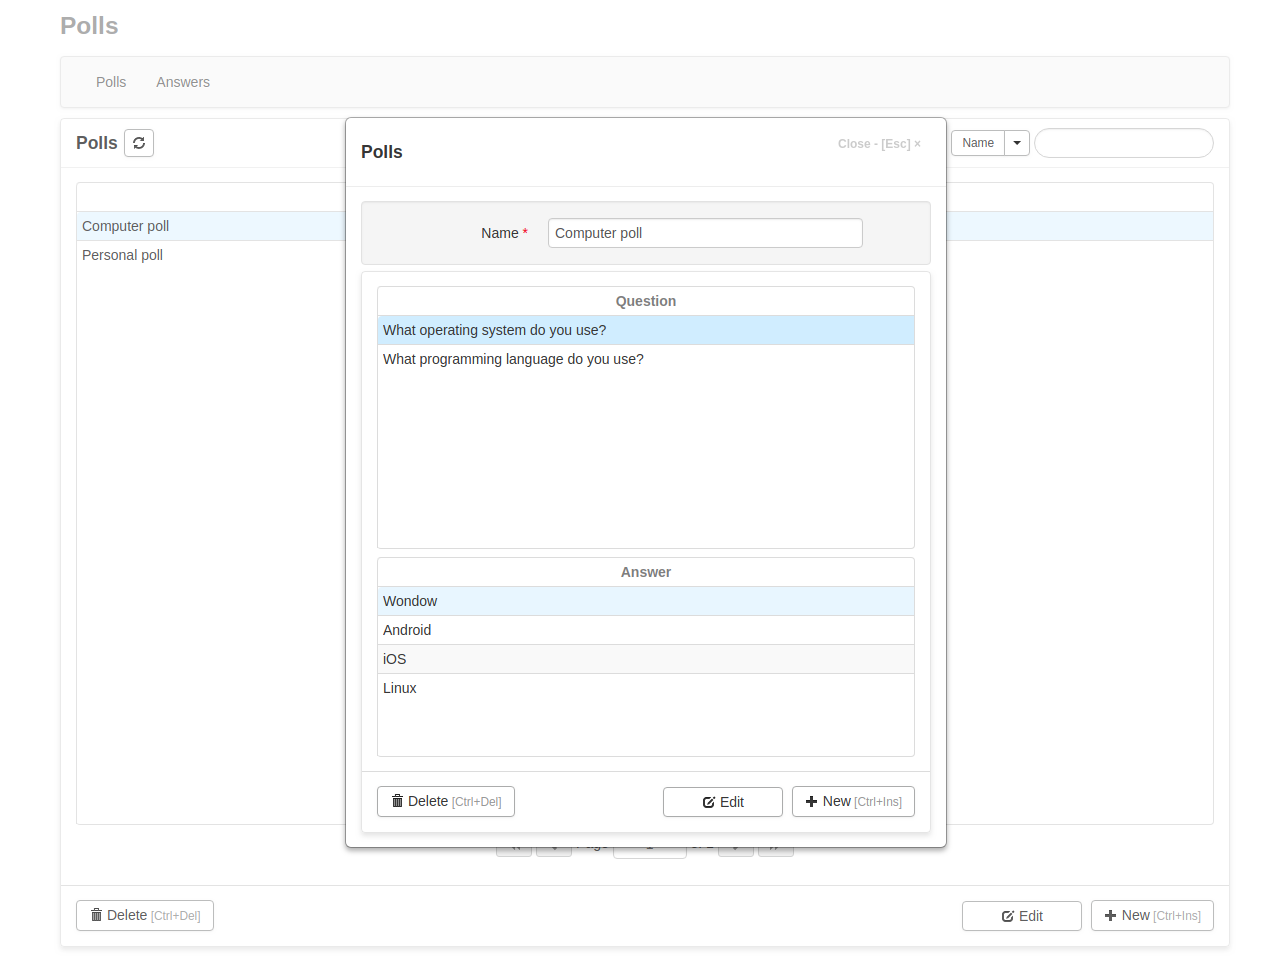Image resolution: width=1284 pixels, height=964 pixels.
Task: Click Edit button inside the Polls dialog
Action: [x=723, y=802]
